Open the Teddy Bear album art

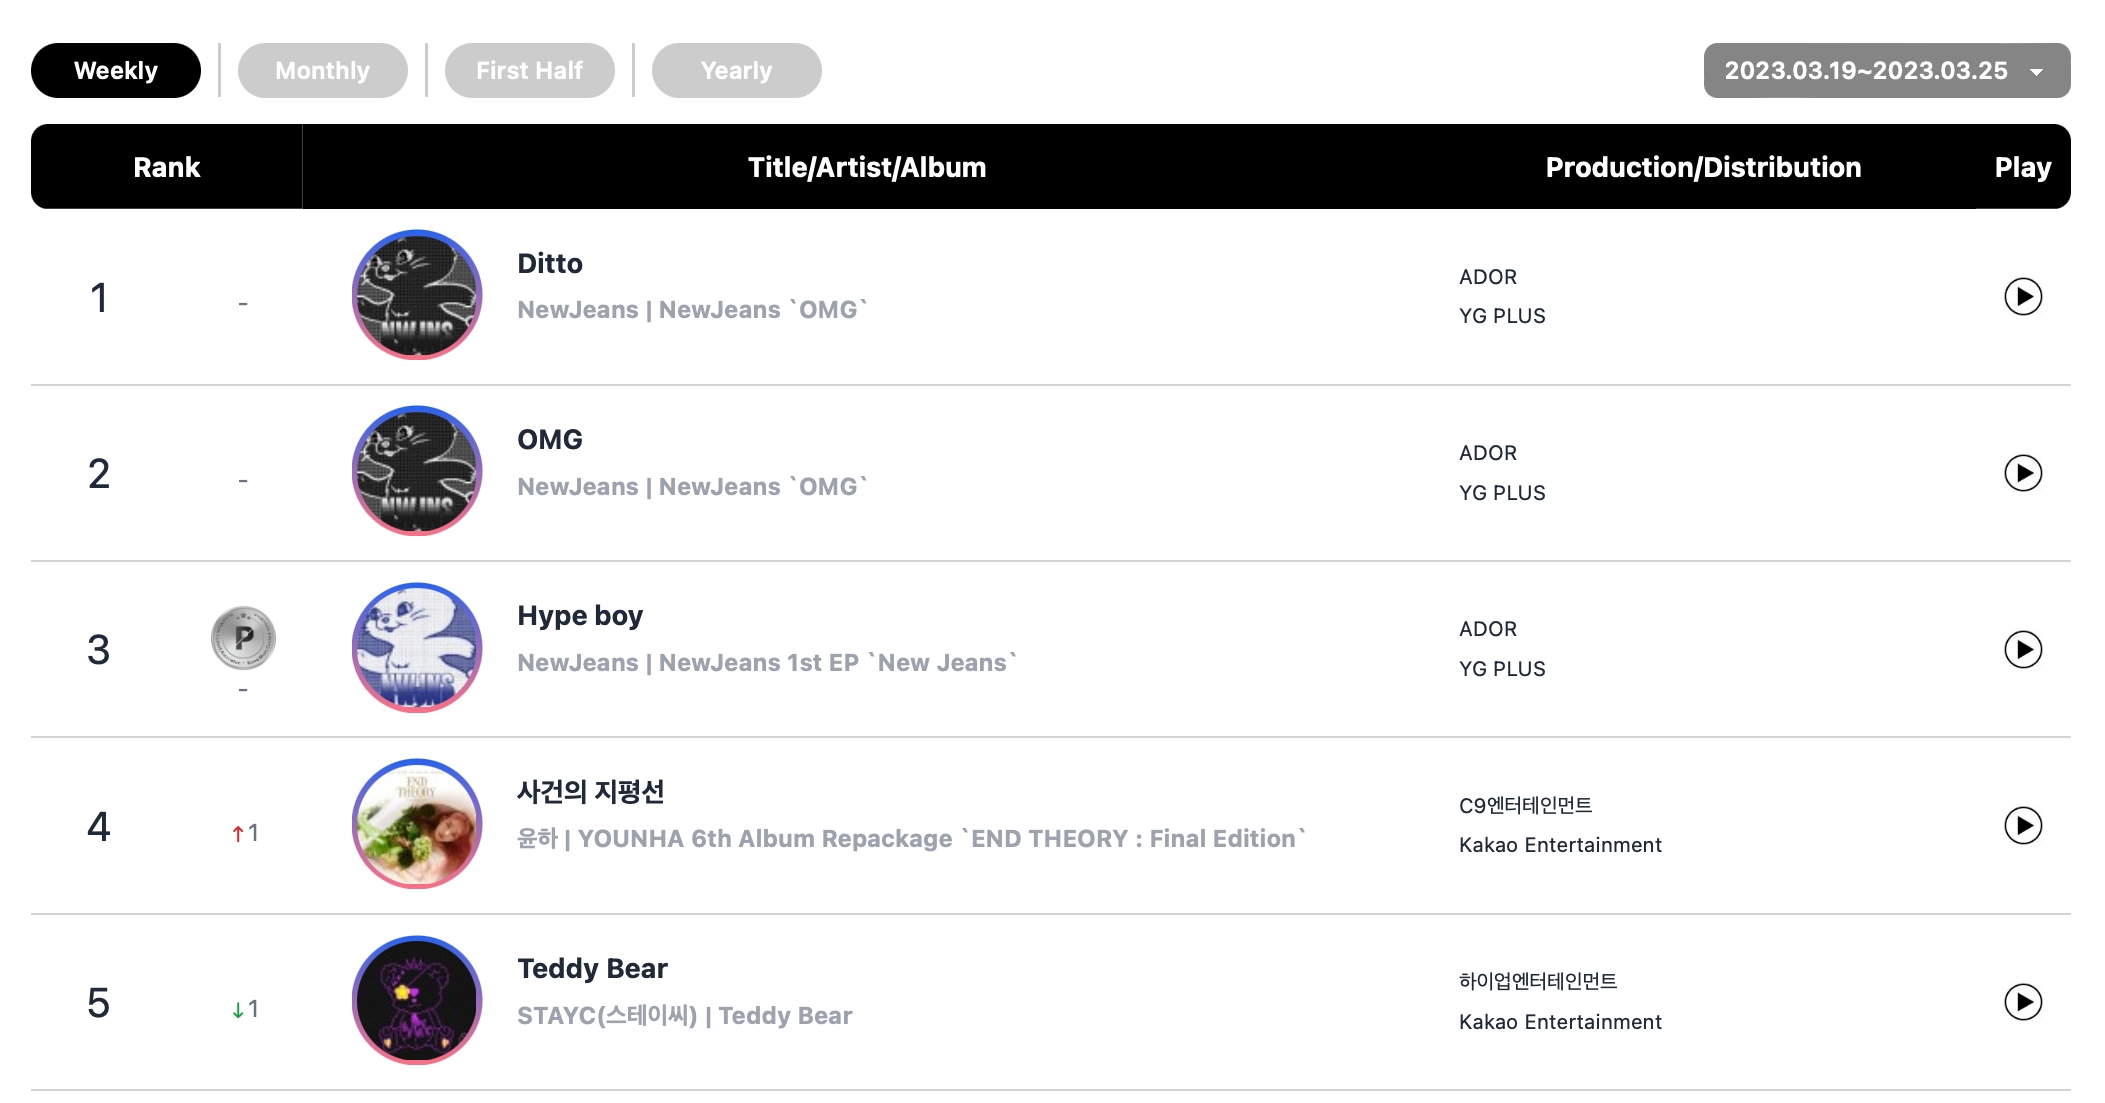[417, 1000]
